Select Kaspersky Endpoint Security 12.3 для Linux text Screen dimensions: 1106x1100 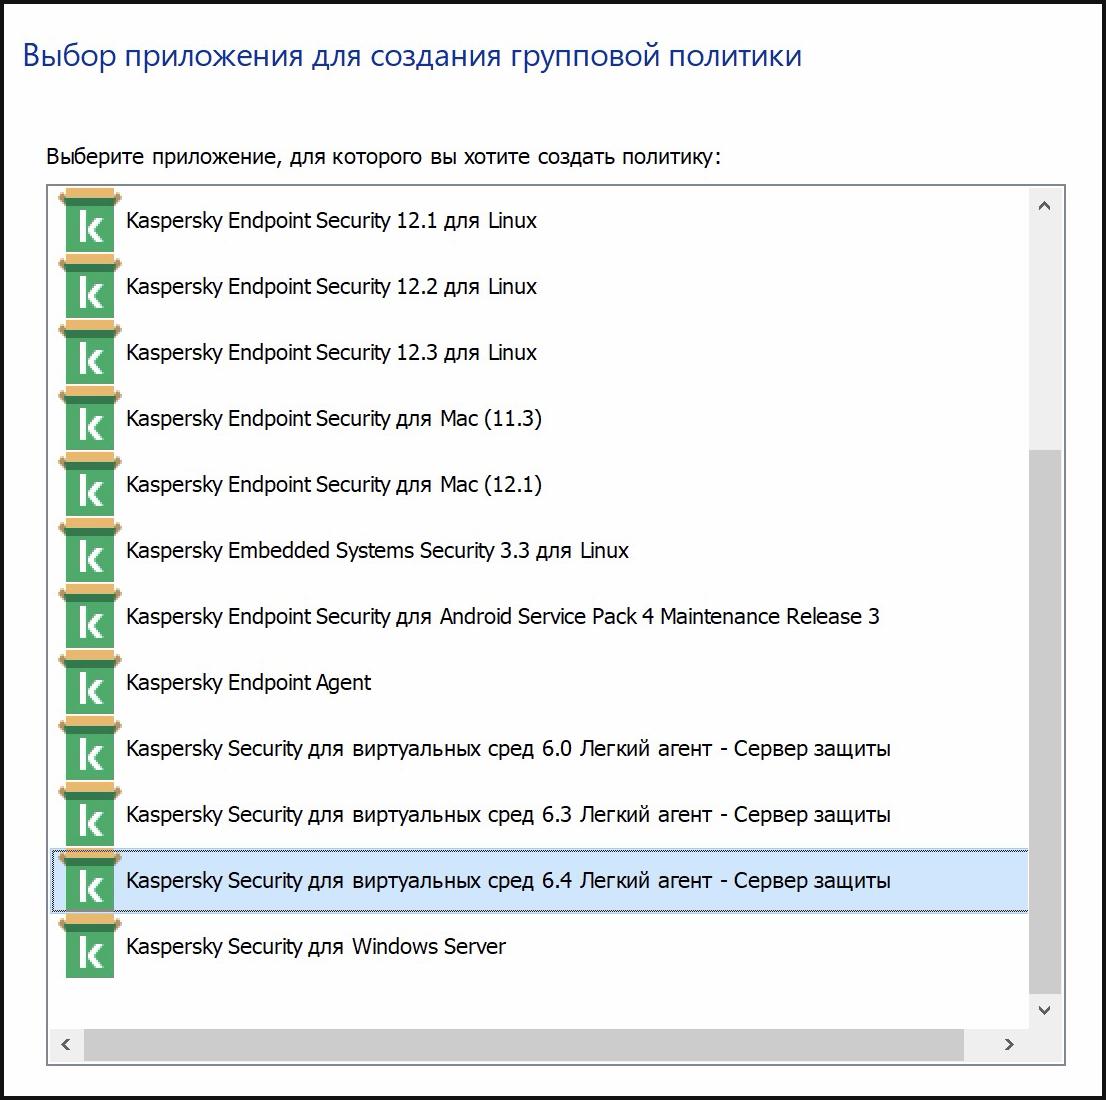coord(331,353)
